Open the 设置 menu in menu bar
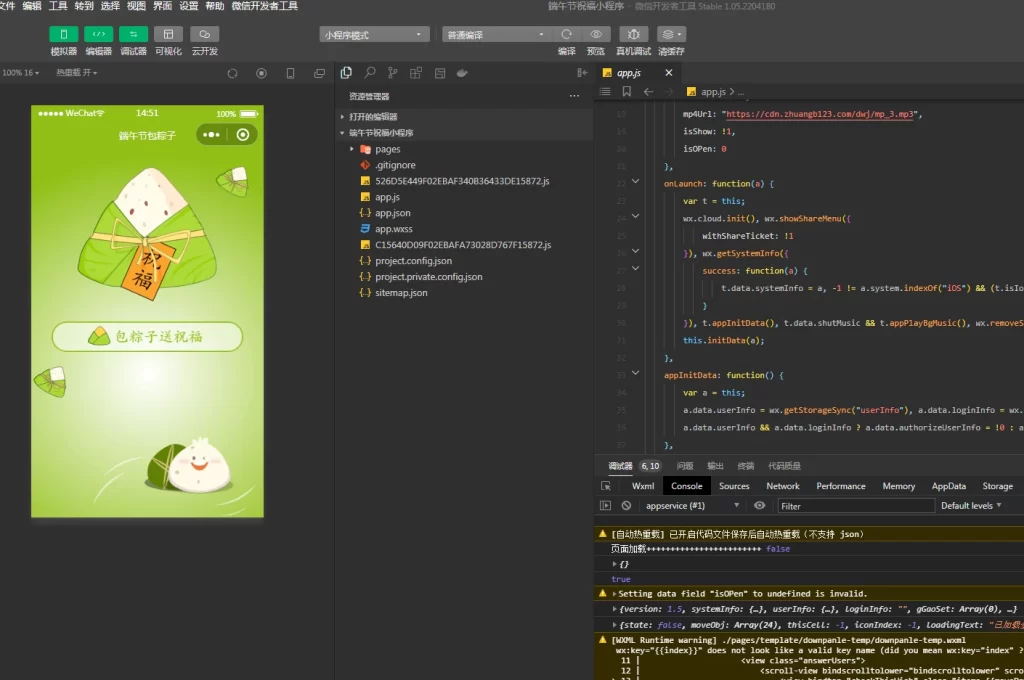 point(187,6)
